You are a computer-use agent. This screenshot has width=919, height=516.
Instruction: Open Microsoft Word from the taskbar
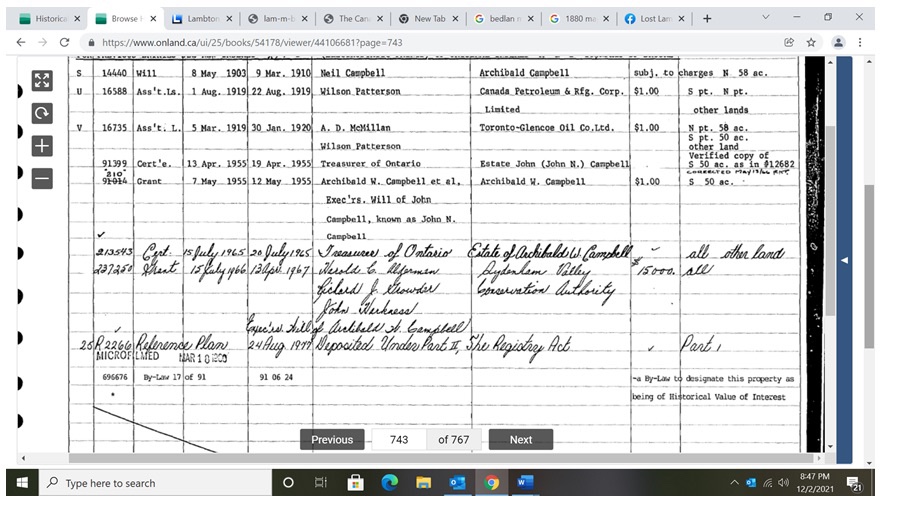[525, 483]
